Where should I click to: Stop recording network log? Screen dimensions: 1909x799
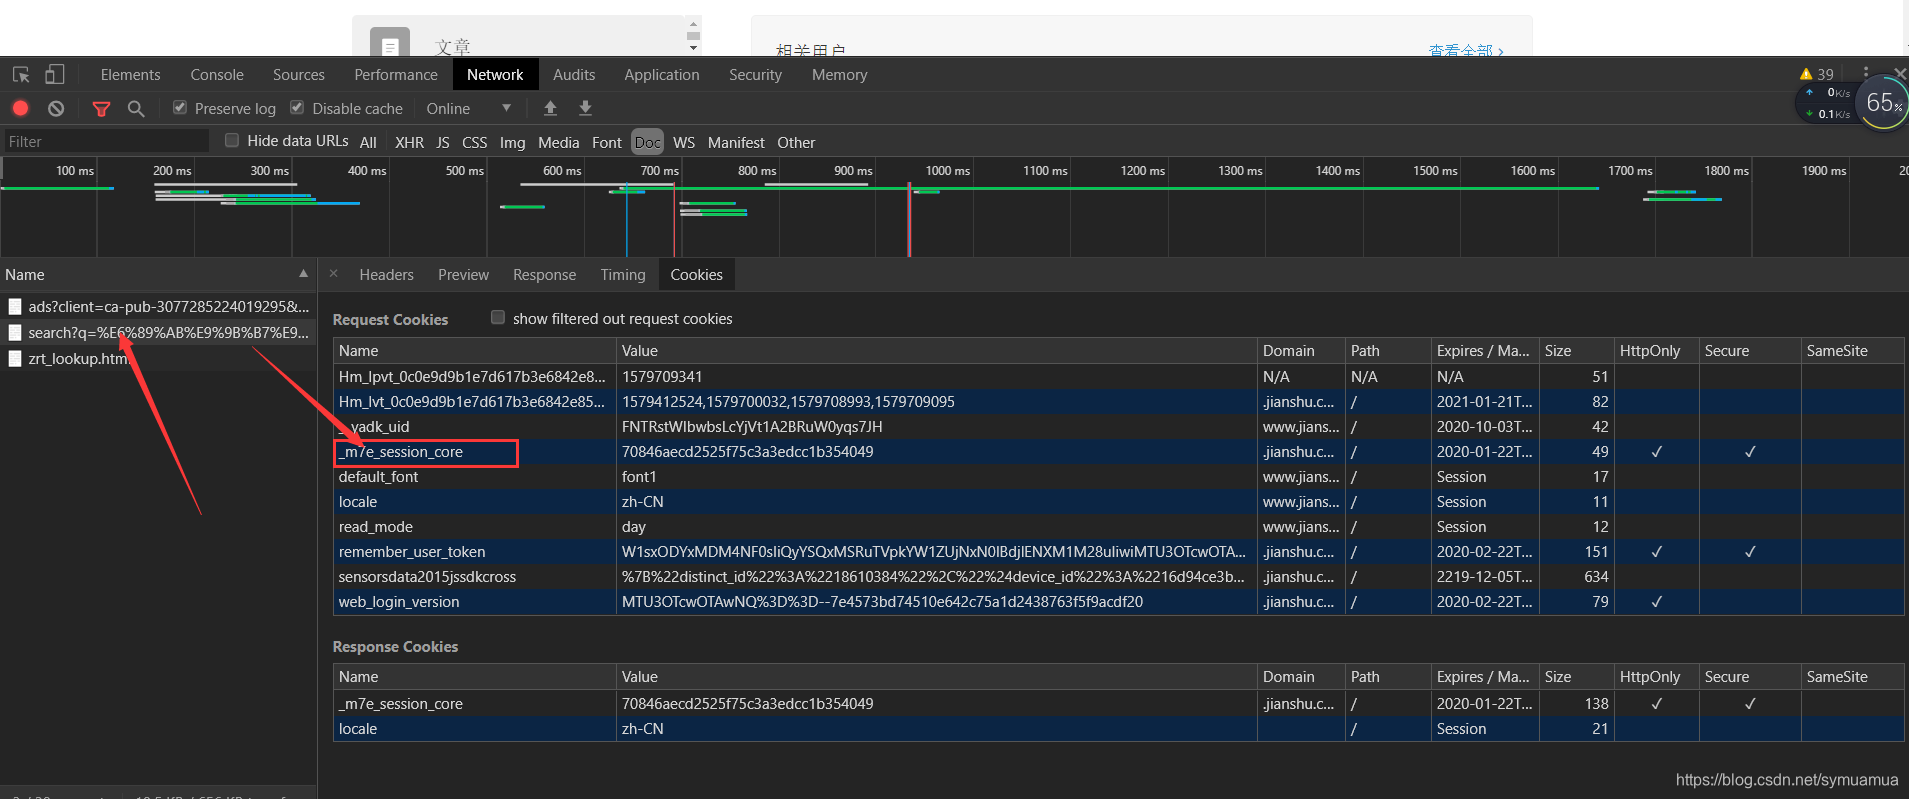21,108
